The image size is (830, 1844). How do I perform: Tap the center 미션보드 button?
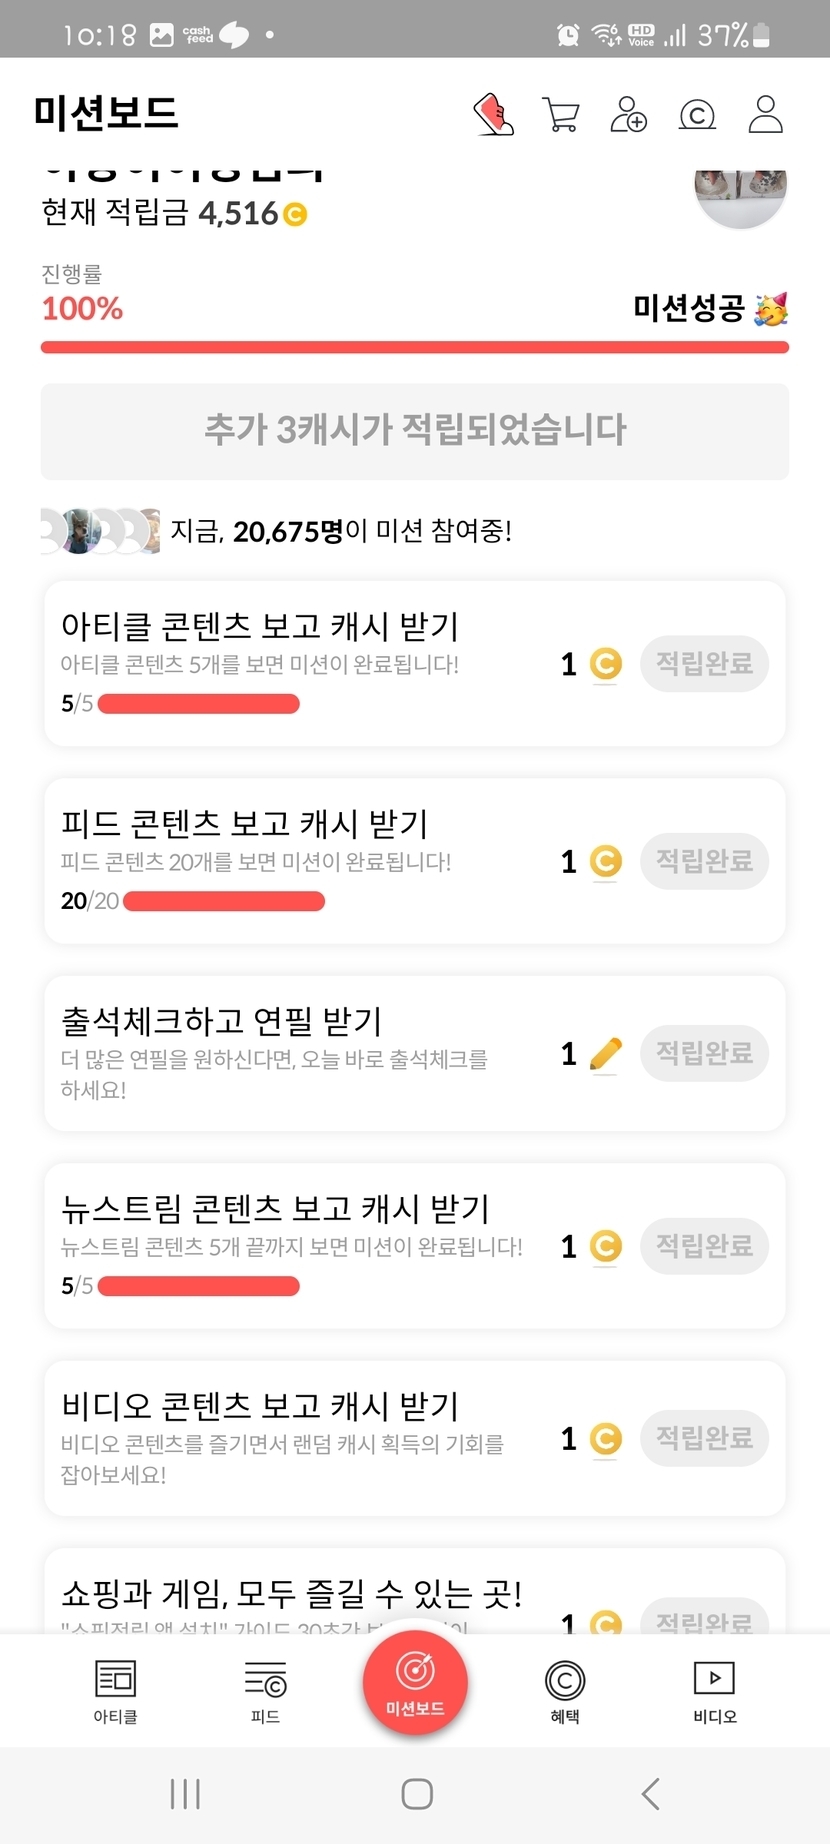tap(415, 1680)
